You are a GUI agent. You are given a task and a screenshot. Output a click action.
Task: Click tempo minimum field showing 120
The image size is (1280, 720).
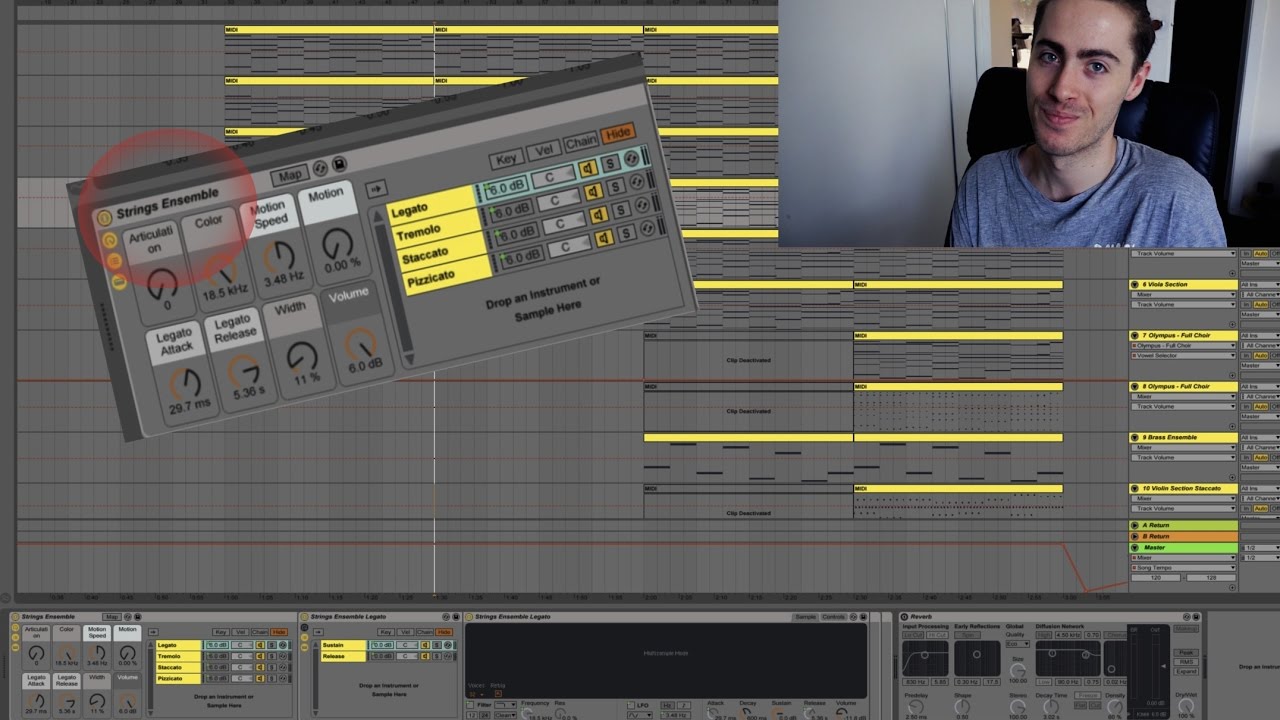(1156, 578)
